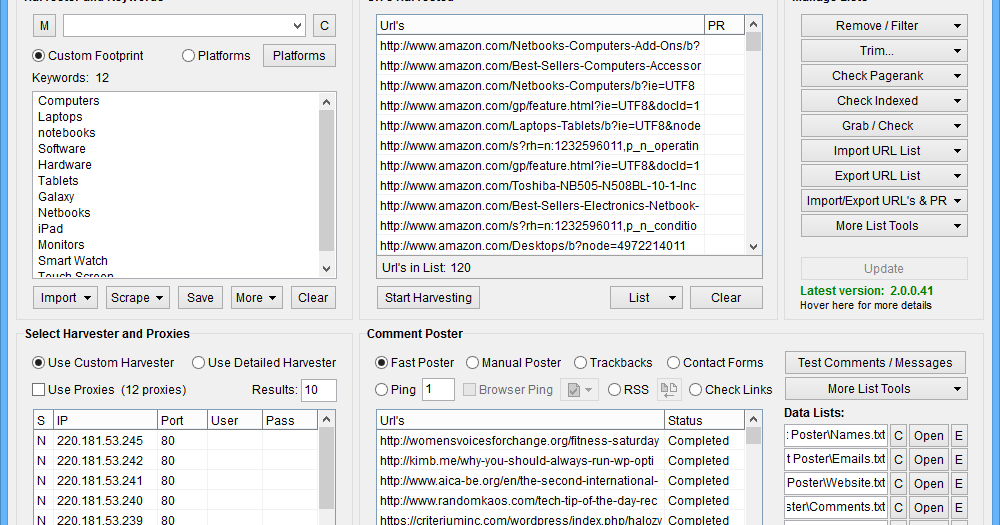Start Harvesting URLs

(x=429, y=298)
